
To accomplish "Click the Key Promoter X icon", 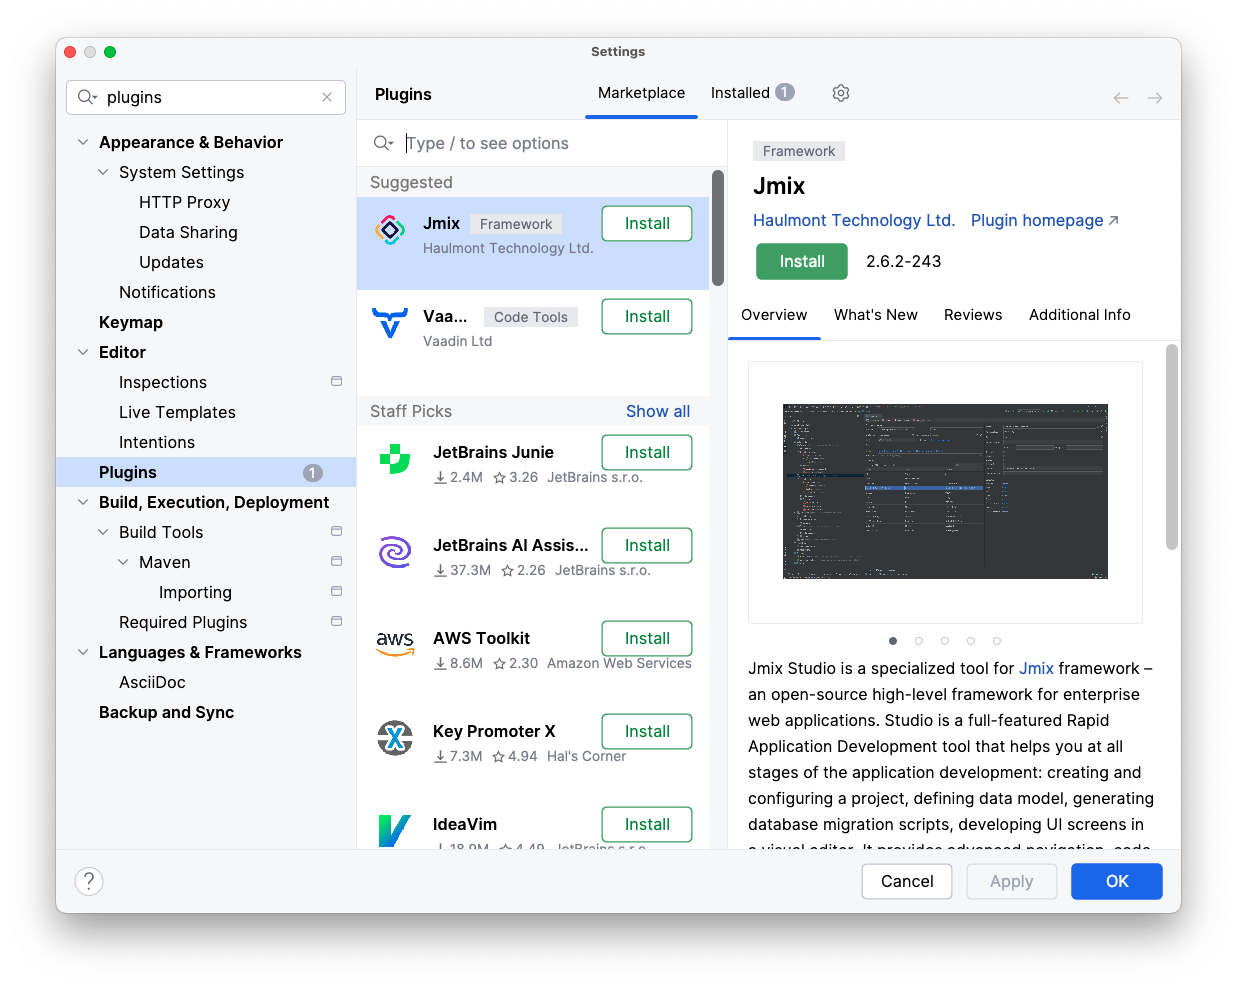I will click(x=395, y=738).
